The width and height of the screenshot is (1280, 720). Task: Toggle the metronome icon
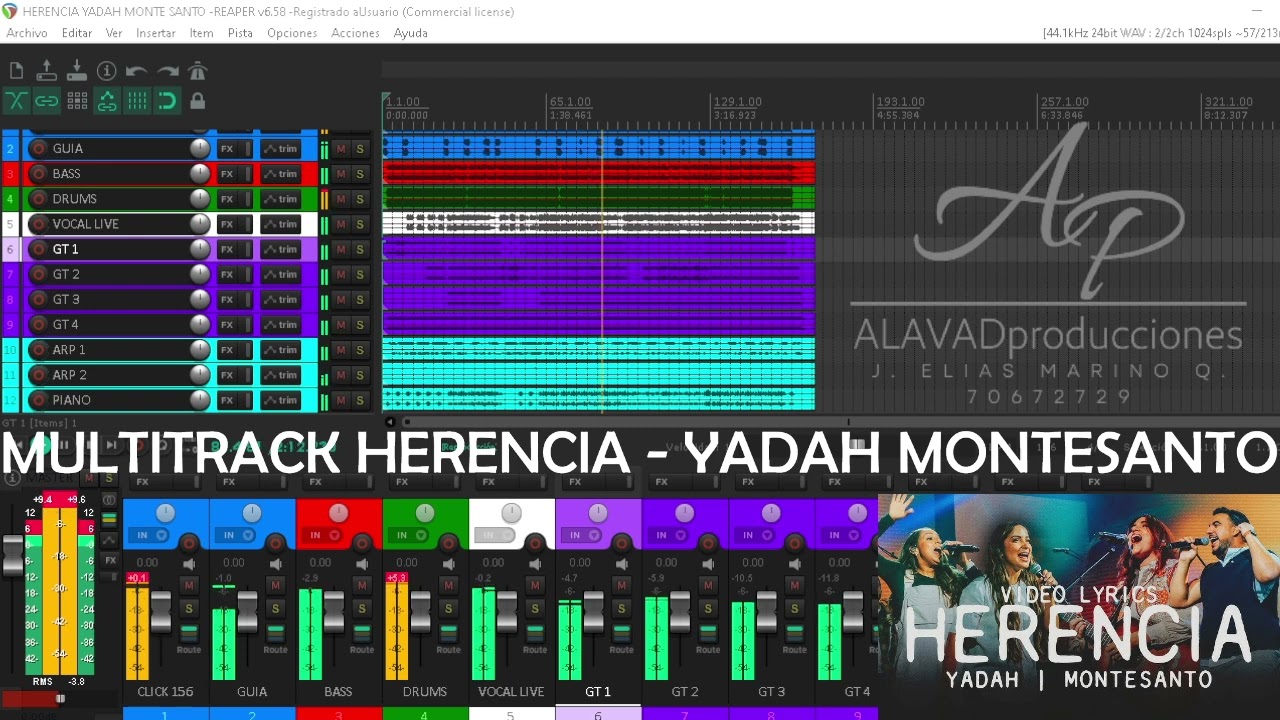pos(197,71)
